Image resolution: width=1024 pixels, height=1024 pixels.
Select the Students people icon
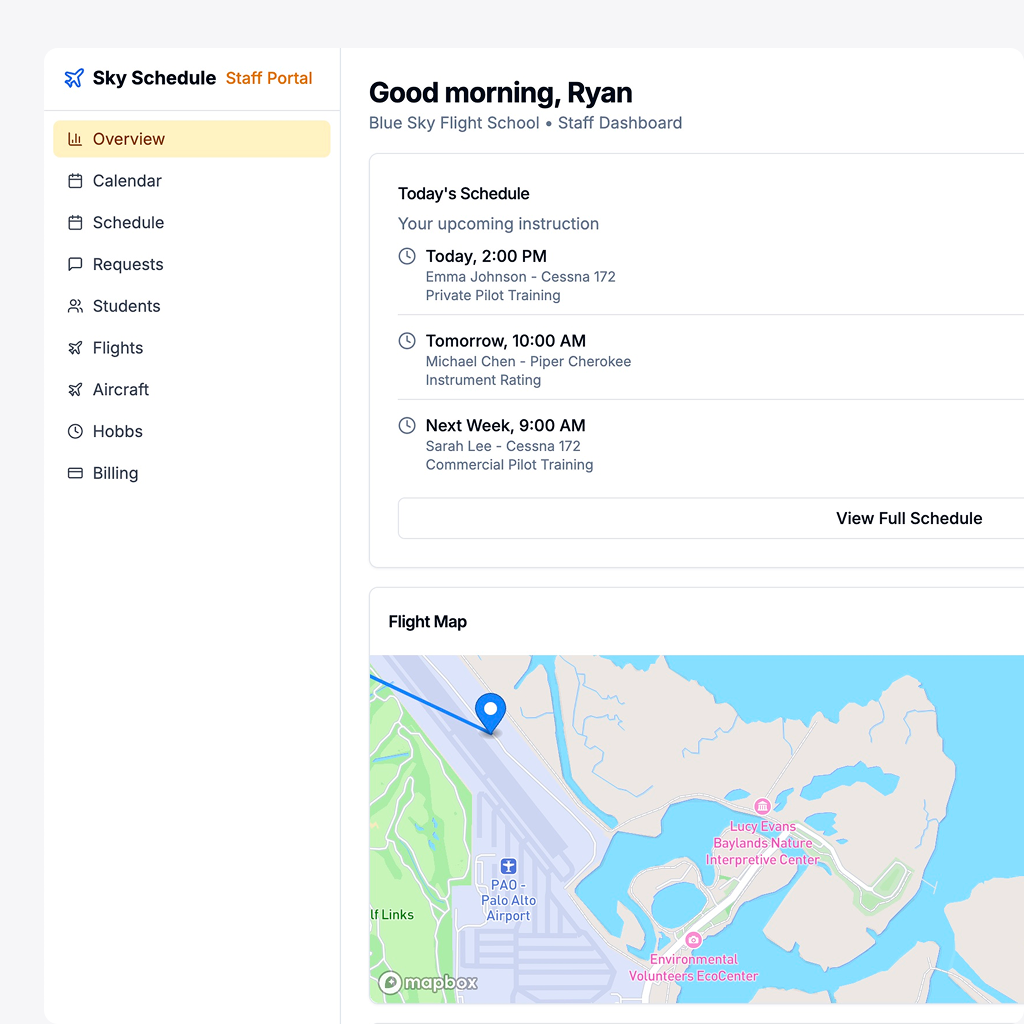[x=75, y=306]
